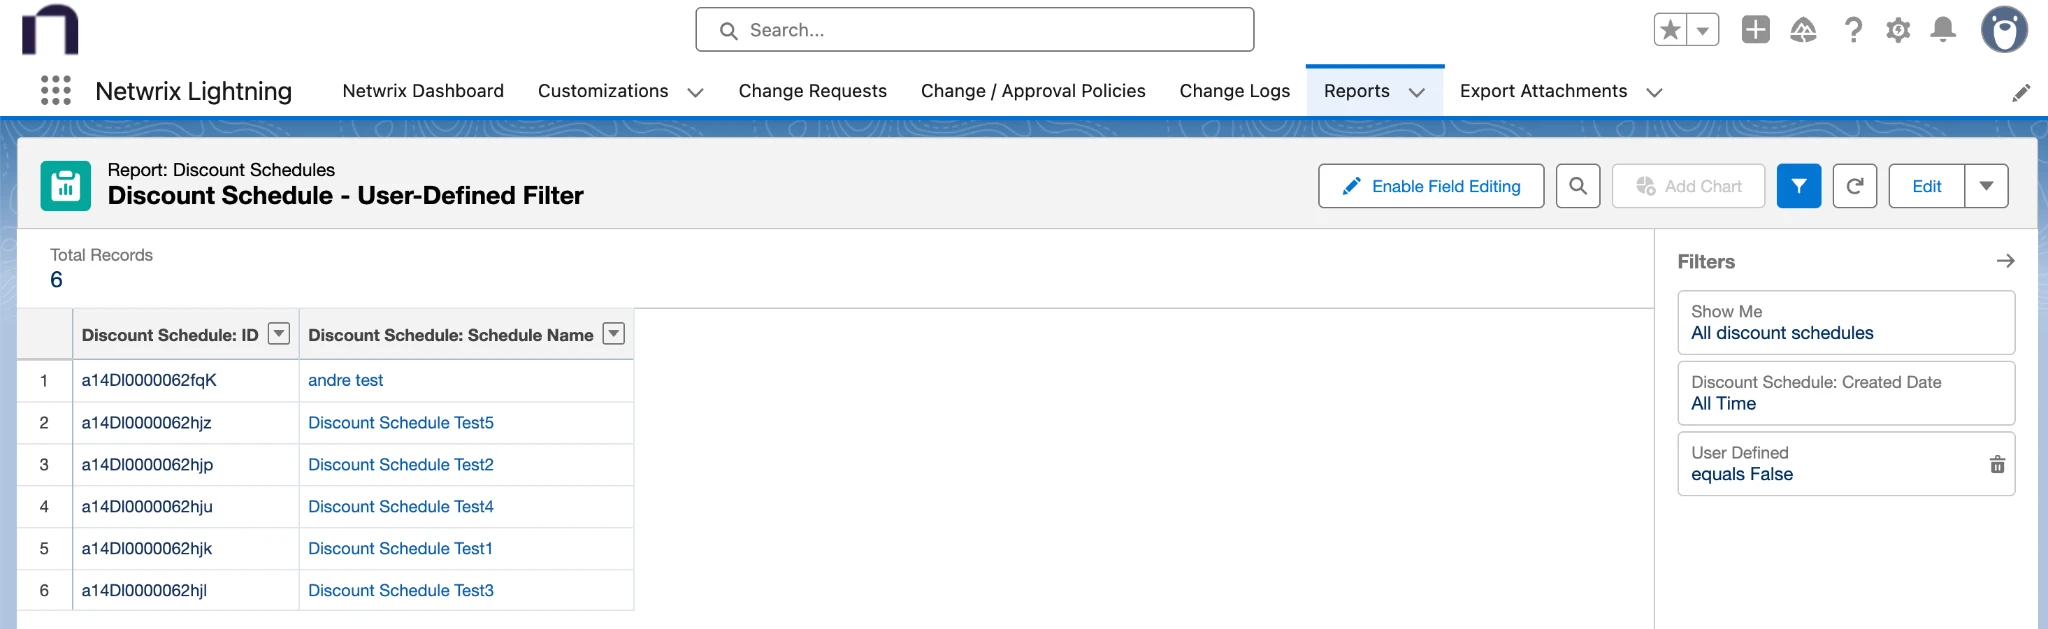Click the Discount Schedules report icon
The image size is (2048, 629).
[66, 186]
